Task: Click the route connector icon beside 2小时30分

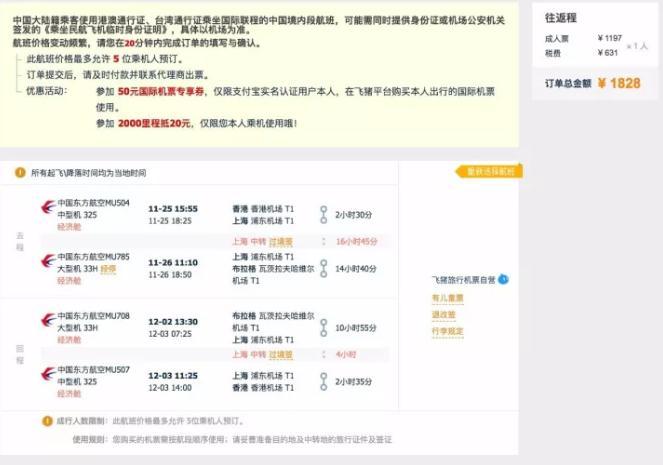Action: pos(323,215)
